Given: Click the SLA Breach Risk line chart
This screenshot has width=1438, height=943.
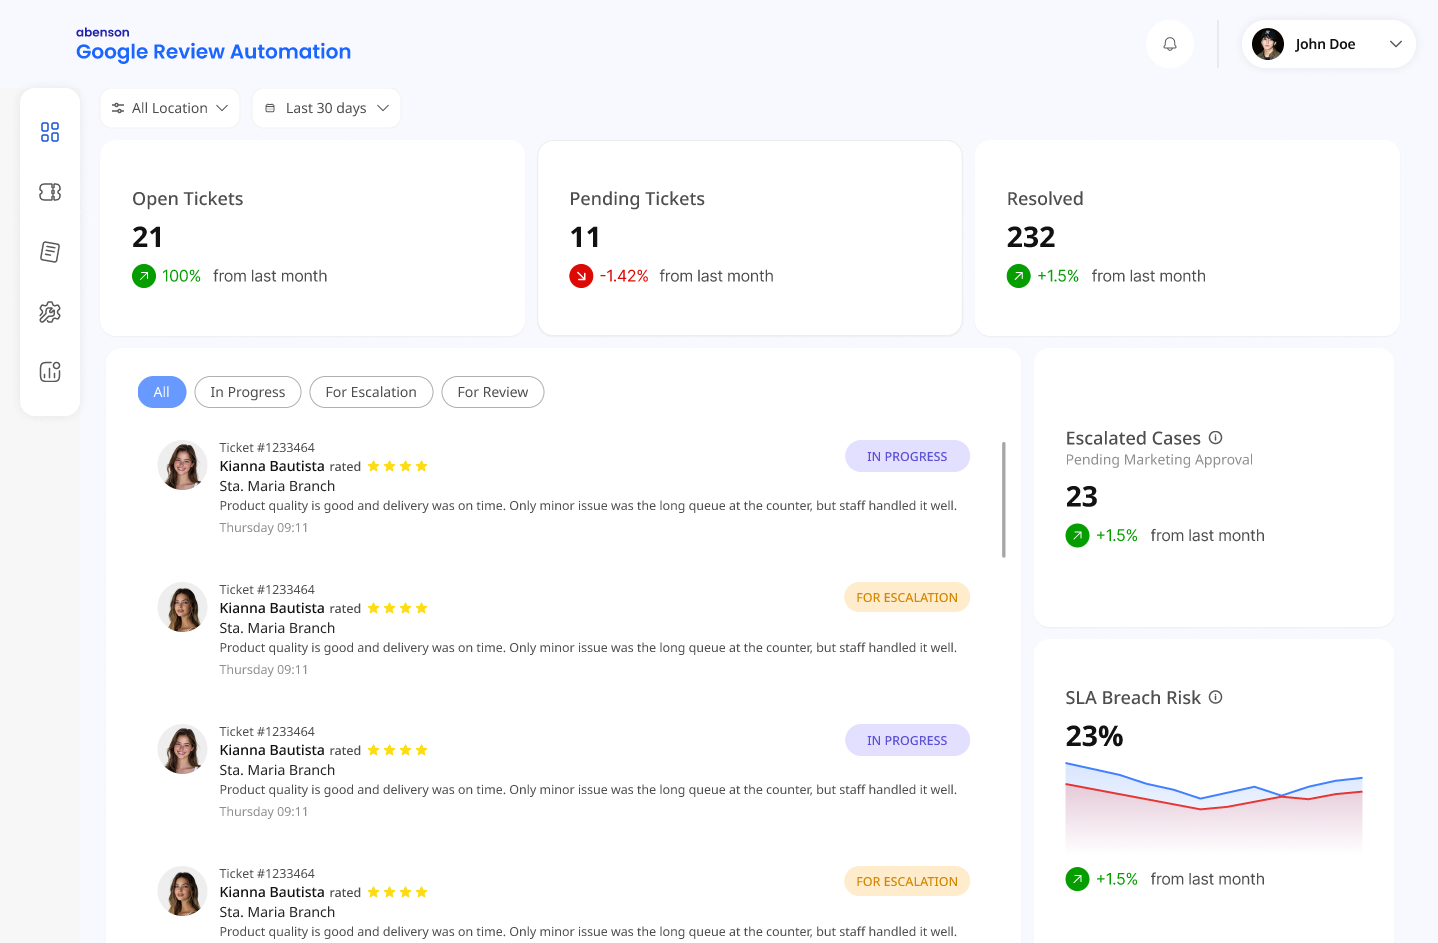Looking at the screenshot, I should 1214,806.
